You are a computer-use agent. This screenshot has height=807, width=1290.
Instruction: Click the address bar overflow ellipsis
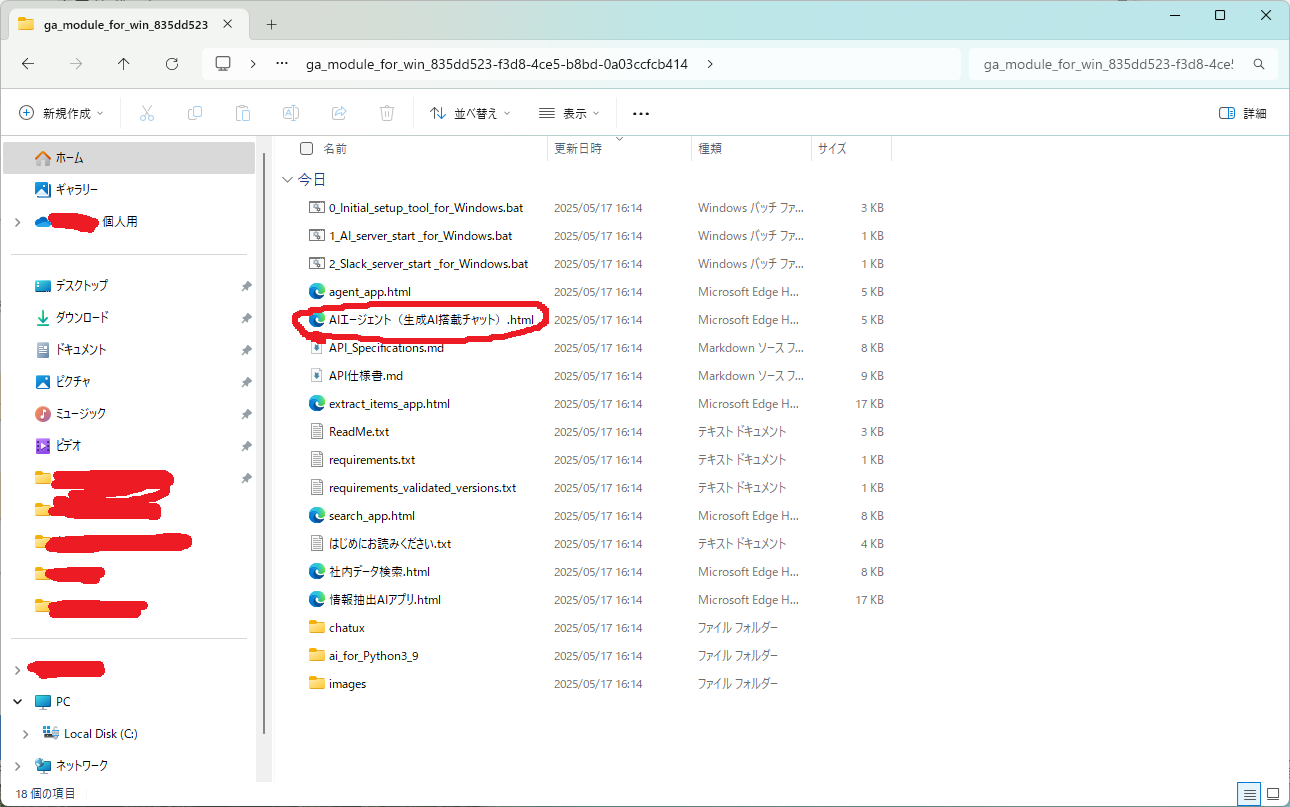(x=282, y=63)
